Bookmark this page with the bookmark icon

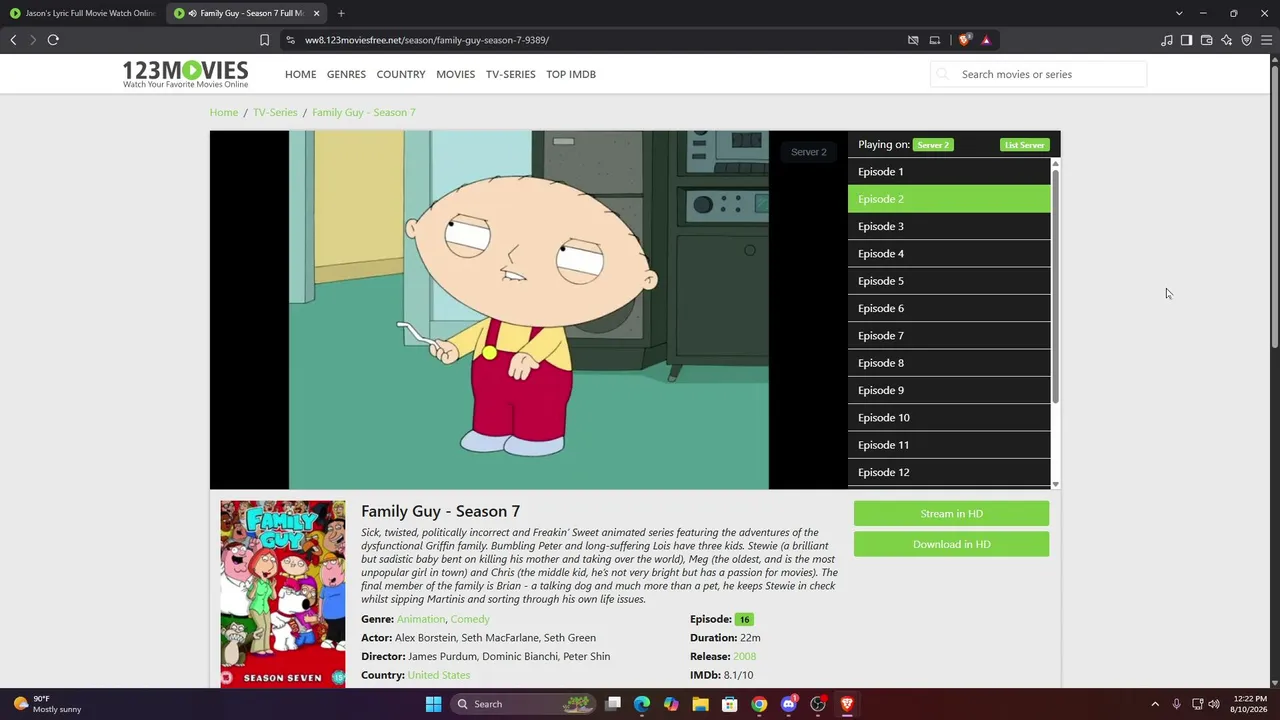click(x=264, y=40)
